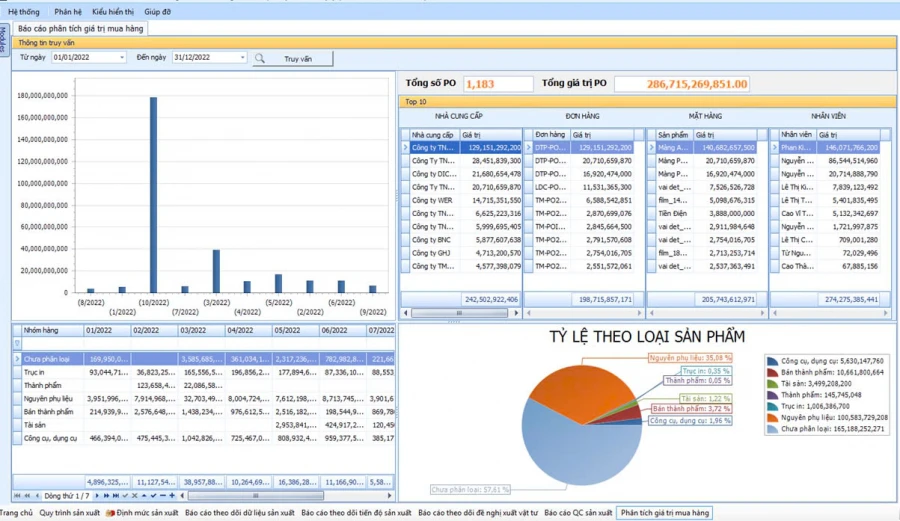900x521 pixels.
Task: Open the Phân hệ menu
Action: [x=68, y=11]
